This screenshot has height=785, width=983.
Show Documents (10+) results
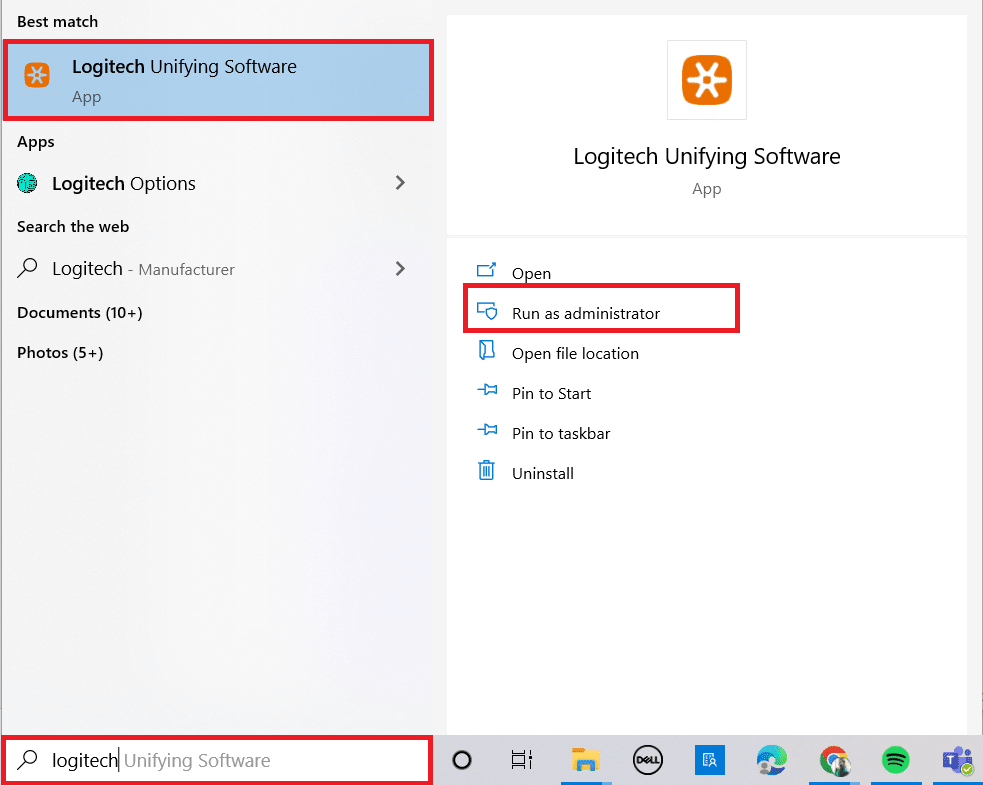click(80, 312)
